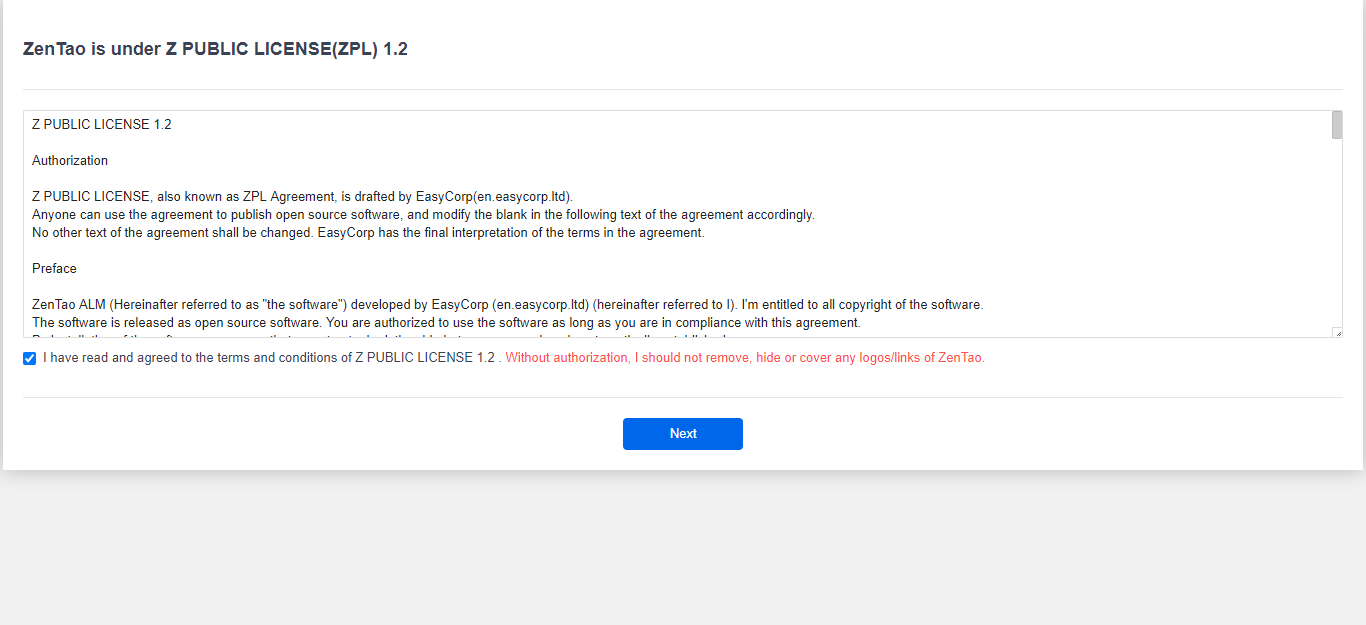Click the textarea resize handle corner
Screen dimensions: 1366x625
[x=1337, y=332]
